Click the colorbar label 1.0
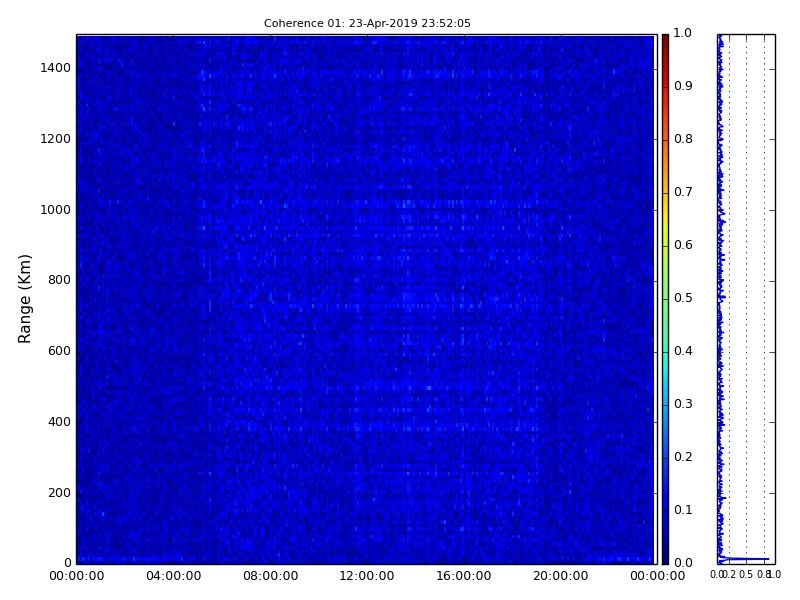Screen dimensions: 800x600 pos(683,33)
